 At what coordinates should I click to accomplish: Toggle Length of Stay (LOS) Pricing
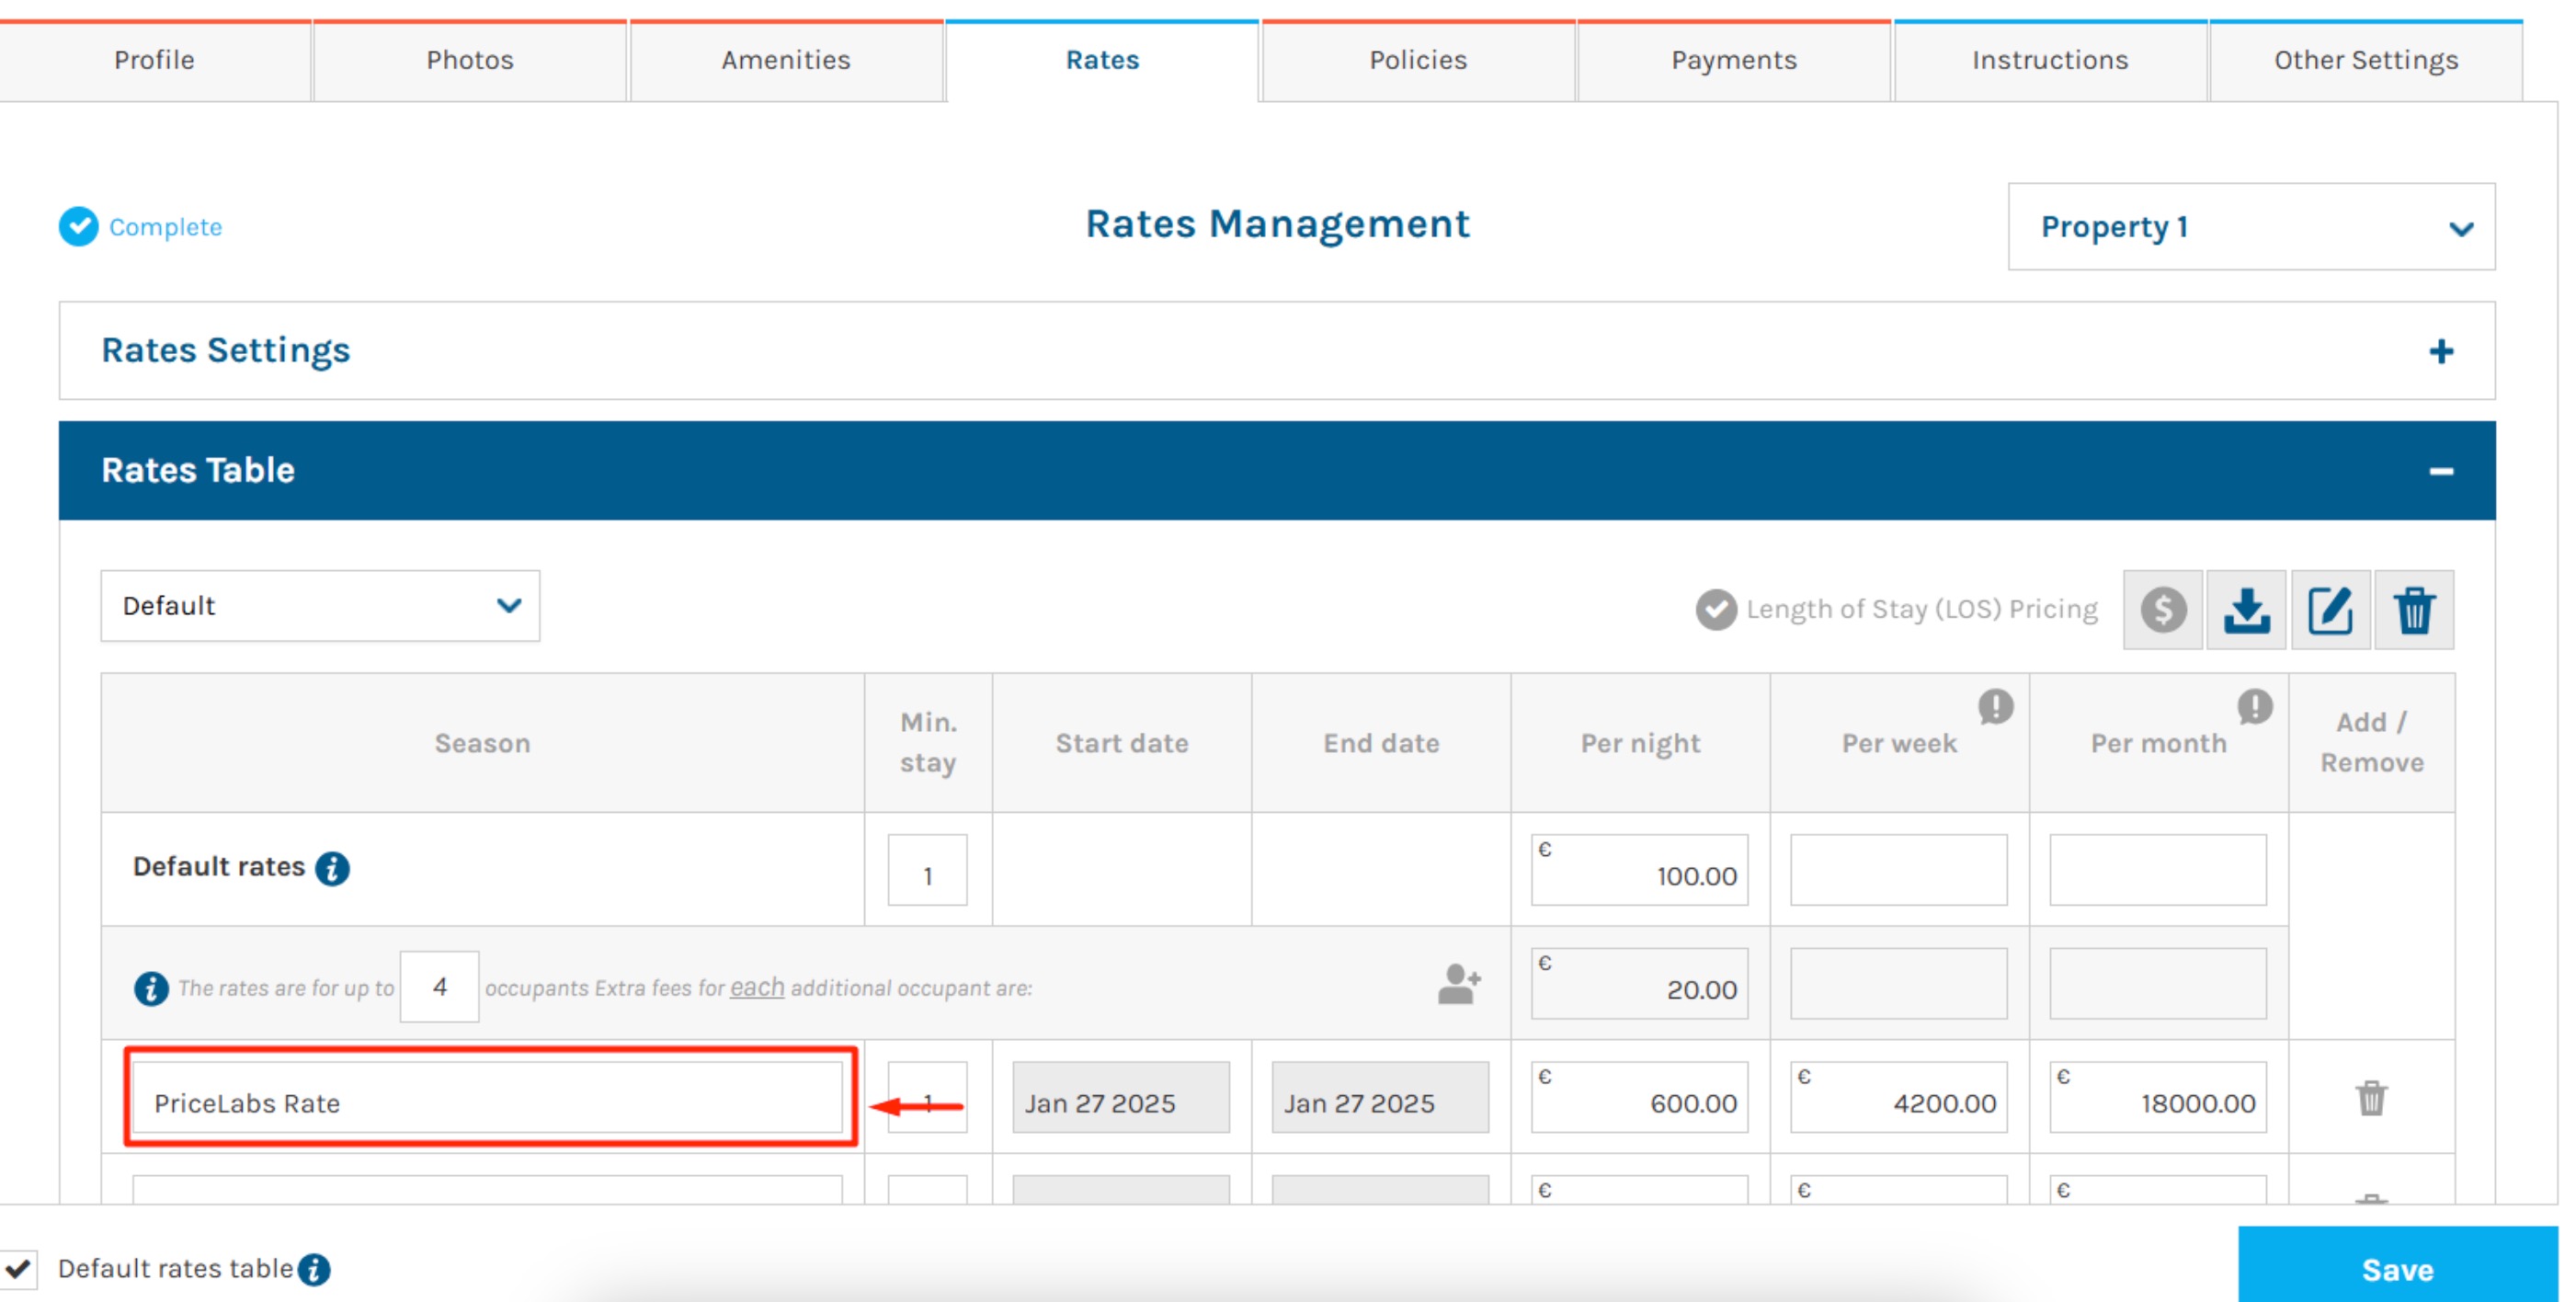(1716, 609)
